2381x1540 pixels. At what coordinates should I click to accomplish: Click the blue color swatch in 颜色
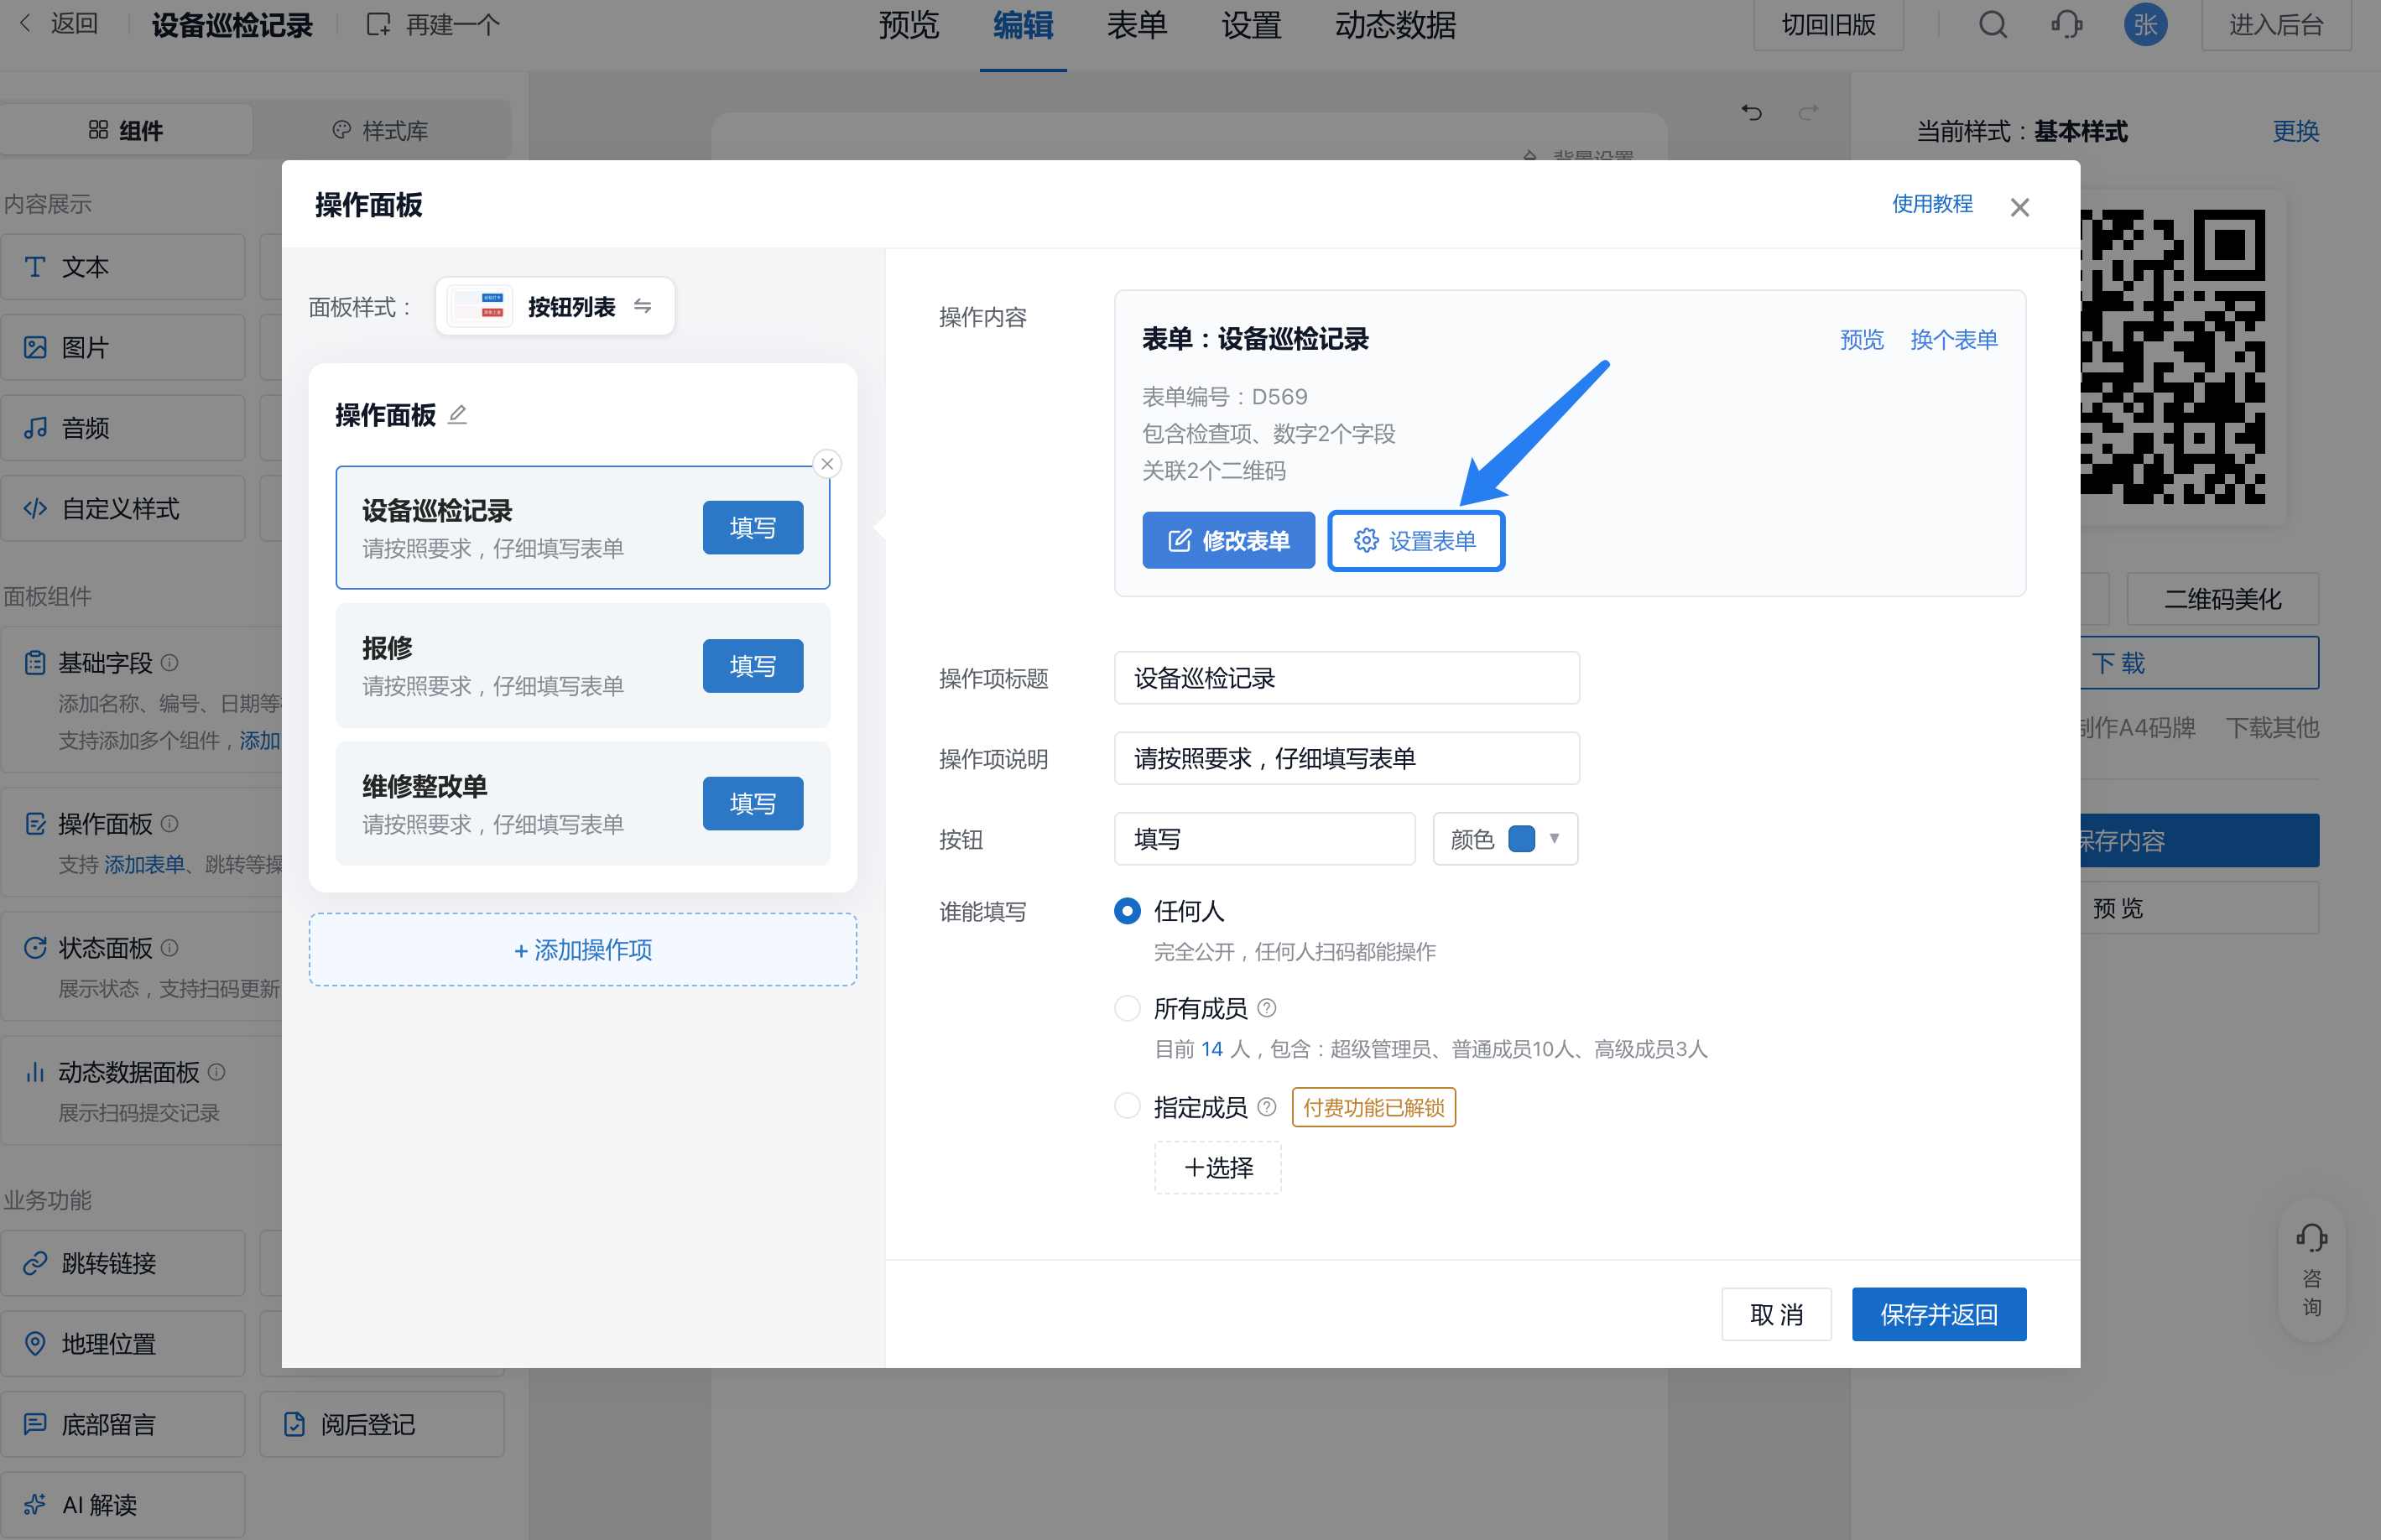pyautogui.click(x=1522, y=839)
